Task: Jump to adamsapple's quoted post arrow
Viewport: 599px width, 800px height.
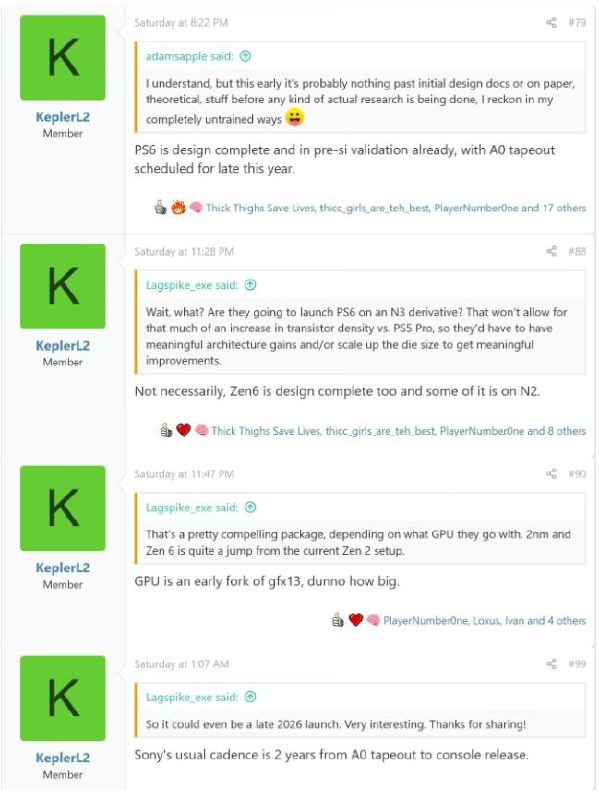Action: (x=245, y=56)
